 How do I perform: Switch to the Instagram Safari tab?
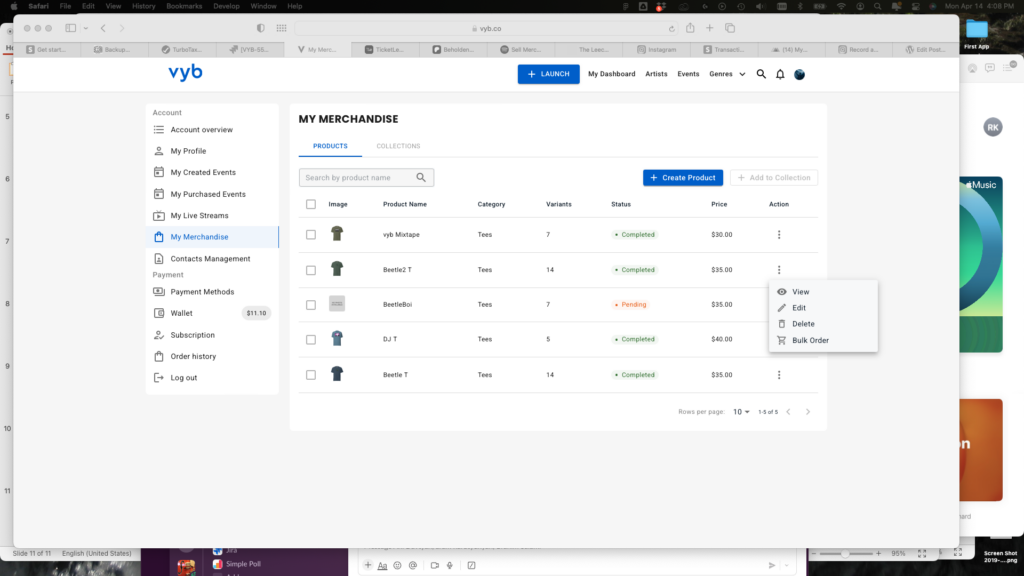click(x=656, y=50)
